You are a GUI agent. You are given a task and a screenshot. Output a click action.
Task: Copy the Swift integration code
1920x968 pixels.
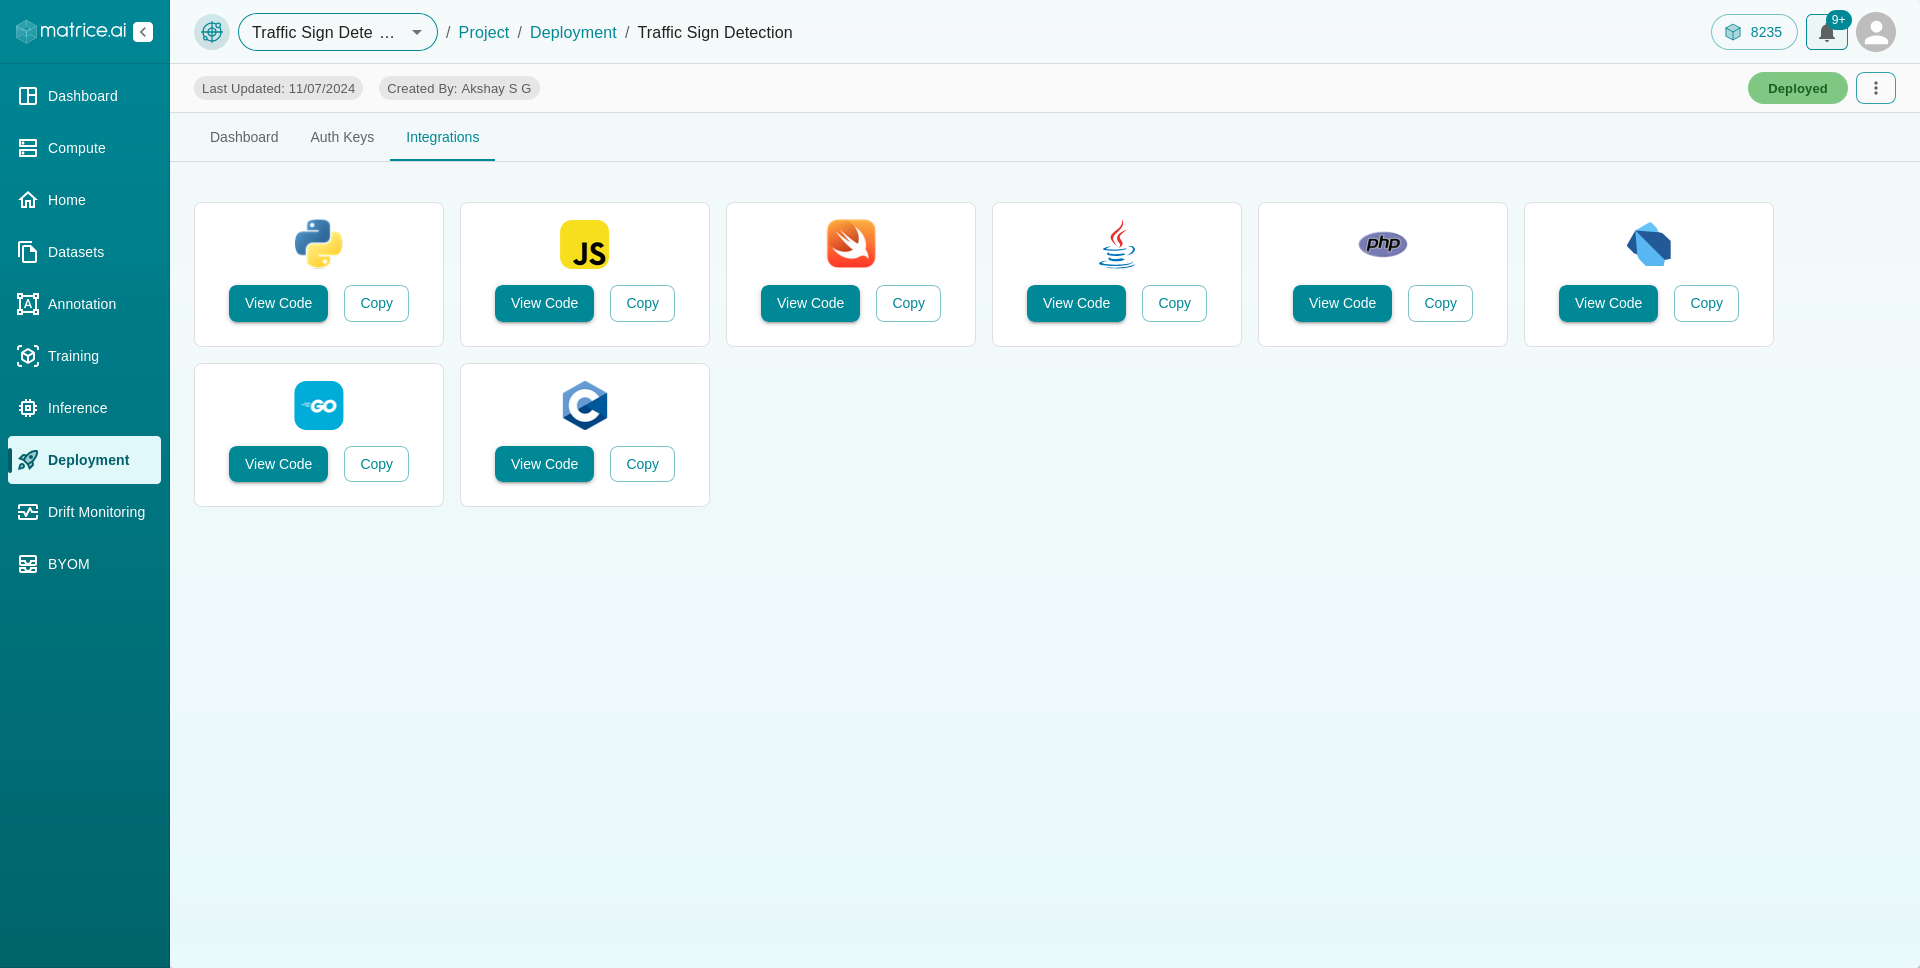pyautogui.click(x=908, y=303)
